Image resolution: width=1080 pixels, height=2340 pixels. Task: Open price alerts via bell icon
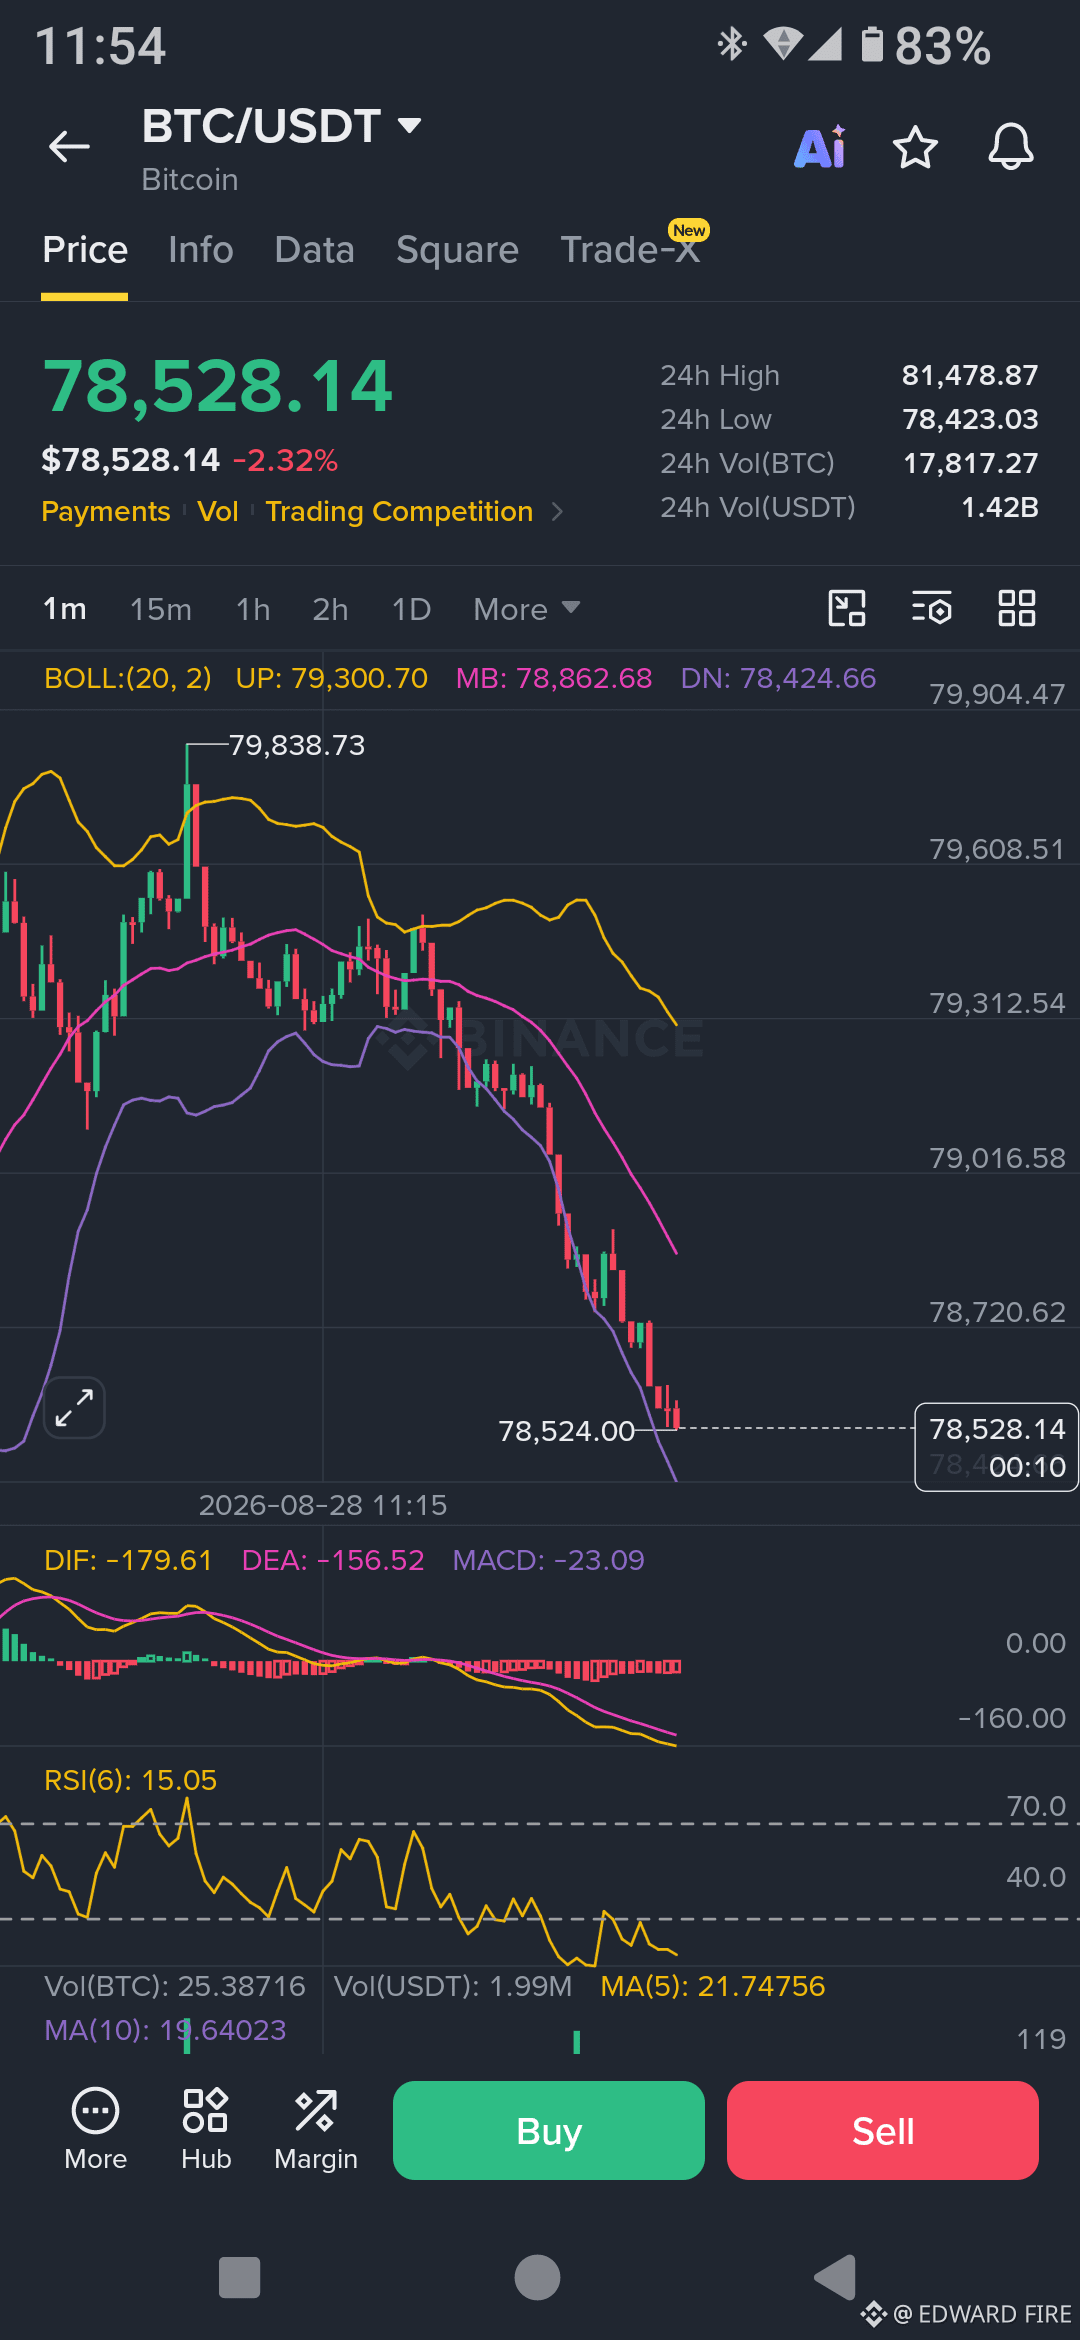click(1011, 147)
